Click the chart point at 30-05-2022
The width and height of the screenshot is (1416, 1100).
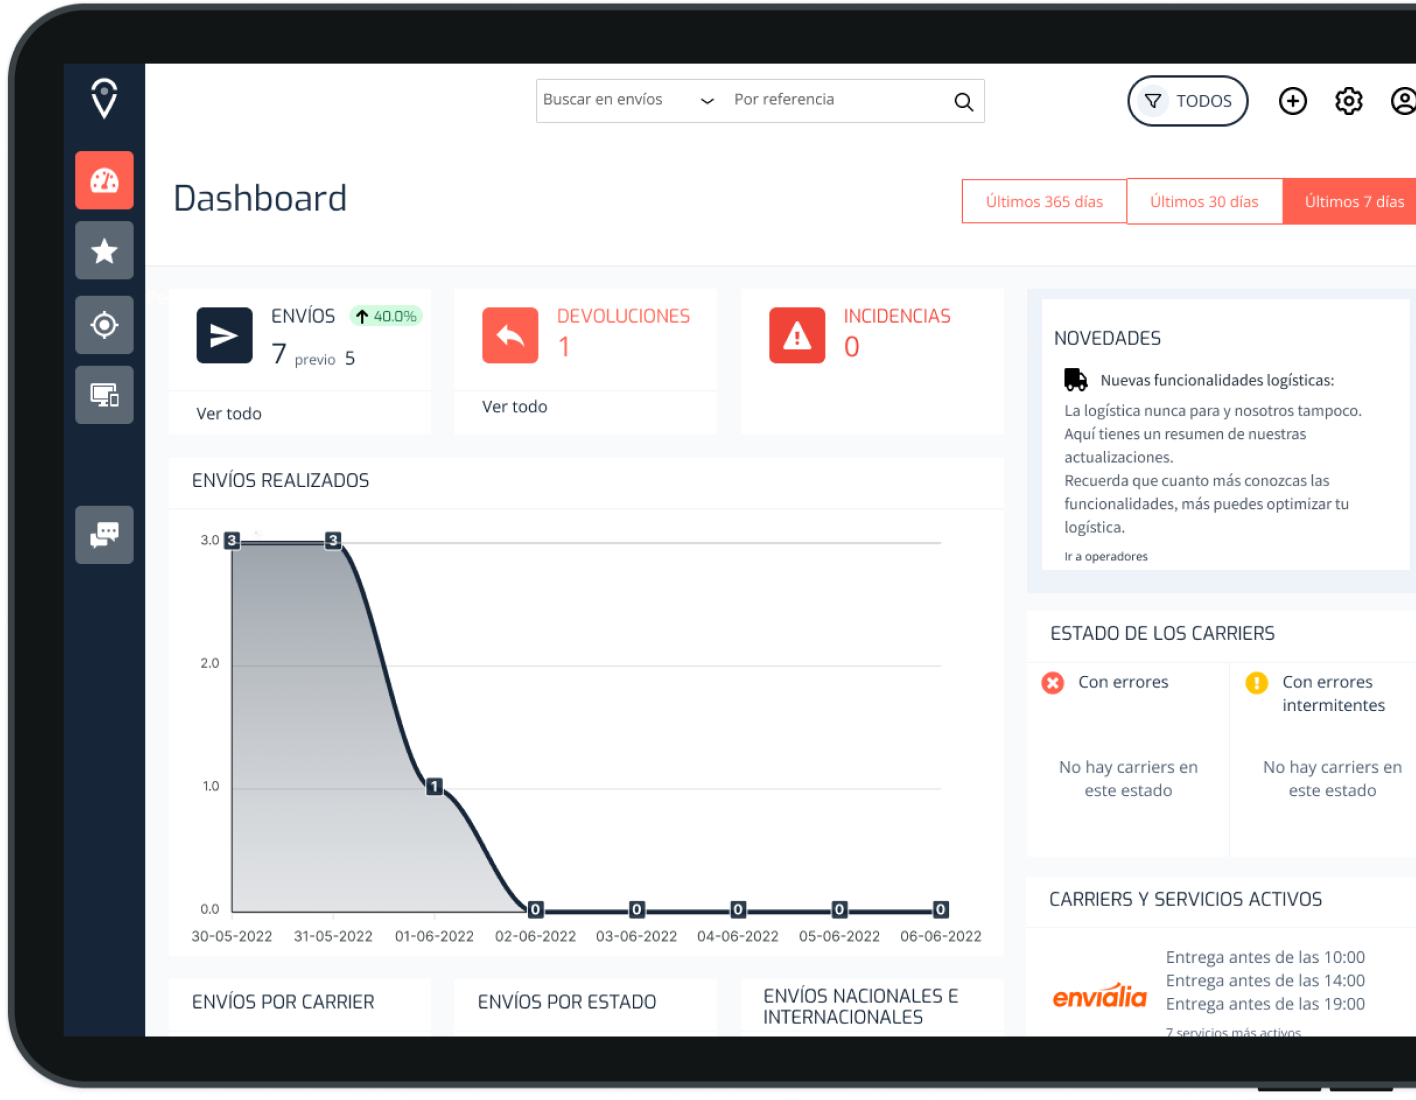pos(232,541)
